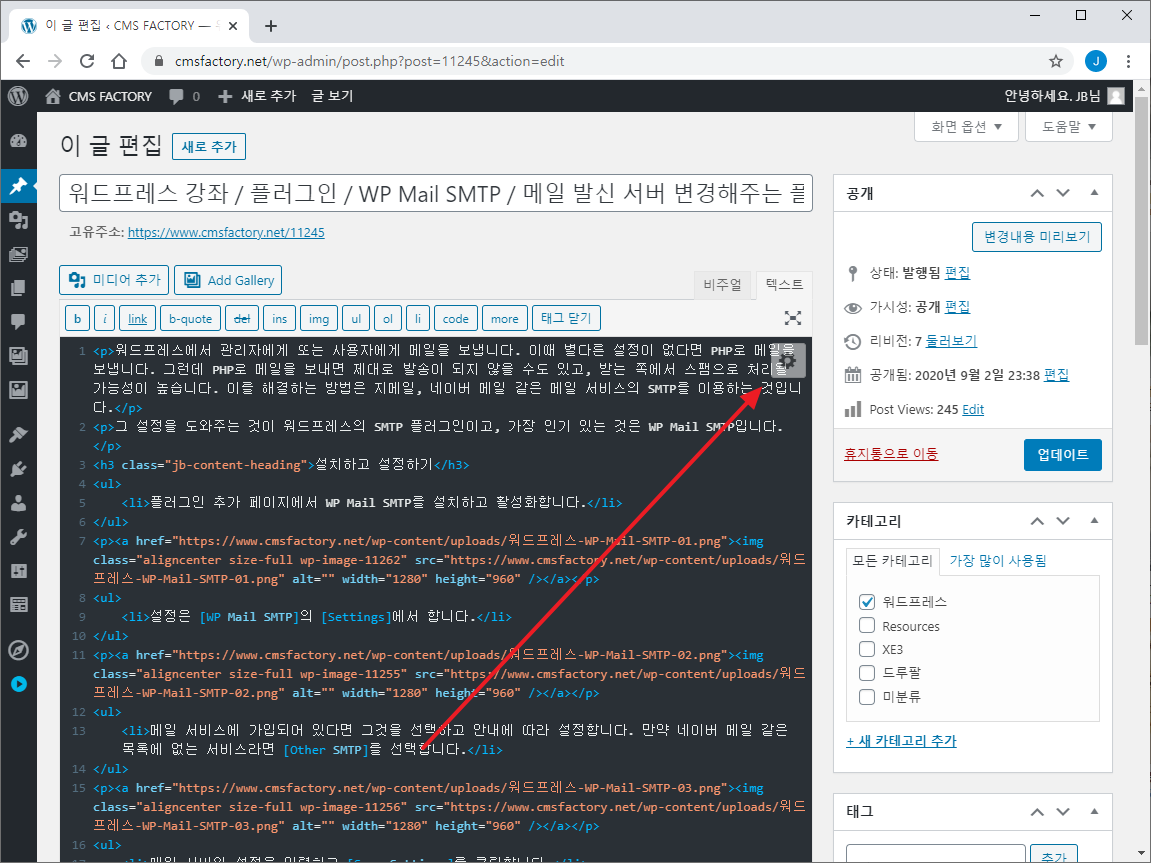Click the 업데이트 button
This screenshot has height=863, width=1151.
(x=1062, y=455)
